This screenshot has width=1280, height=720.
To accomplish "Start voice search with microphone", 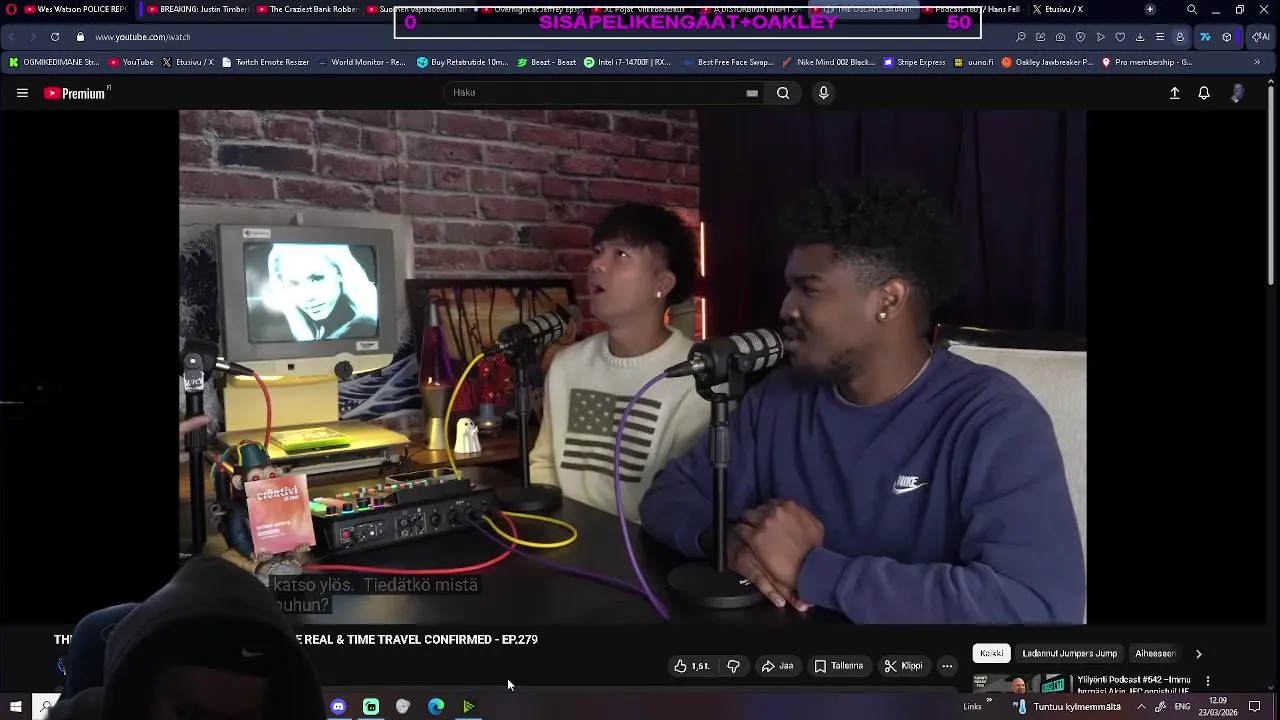I will (x=823, y=93).
